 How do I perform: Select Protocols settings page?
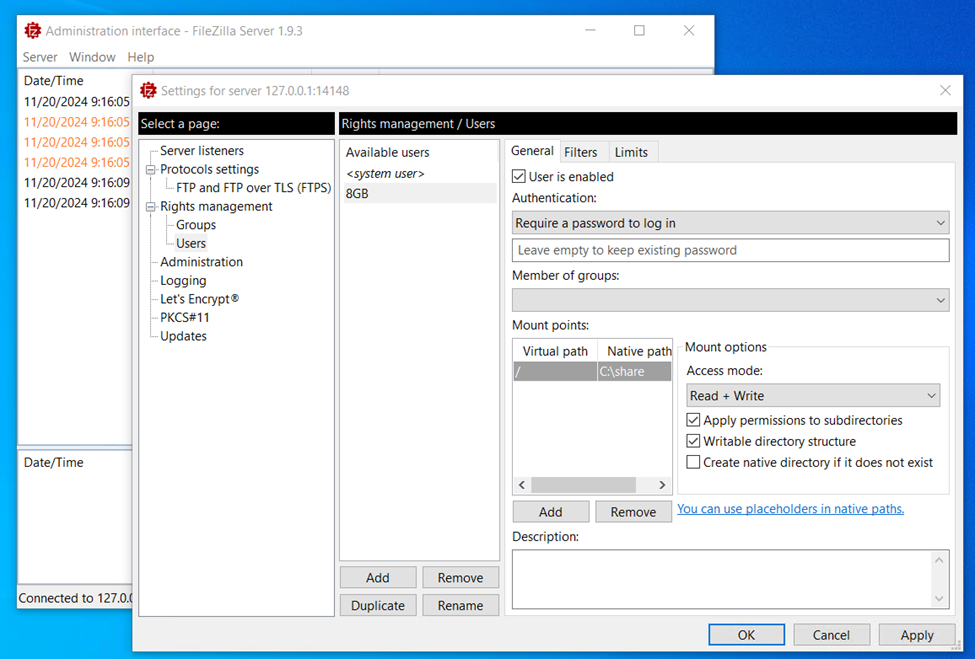pos(210,169)
